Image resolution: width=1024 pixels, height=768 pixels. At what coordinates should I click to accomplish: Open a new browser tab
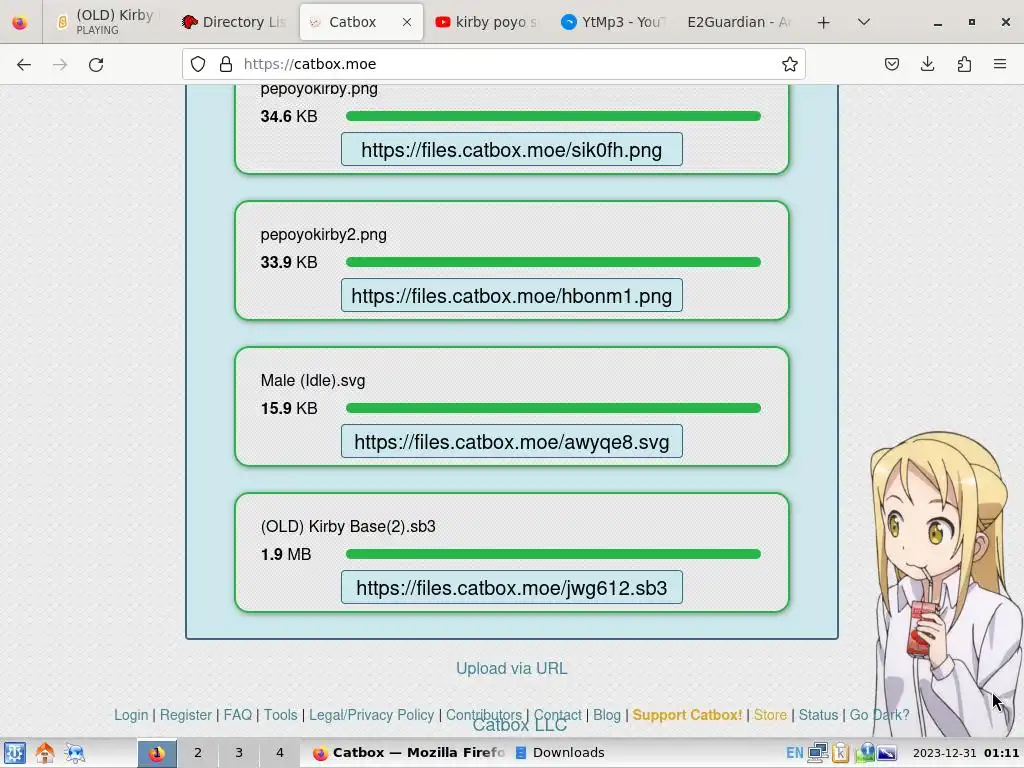[824, 22]
